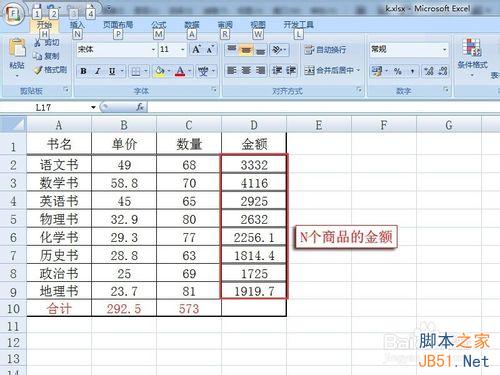Image resolution: width=500 pixels, height=375 pixels.
Task: Click the comma style icon
Action: (x=412, y=71)
